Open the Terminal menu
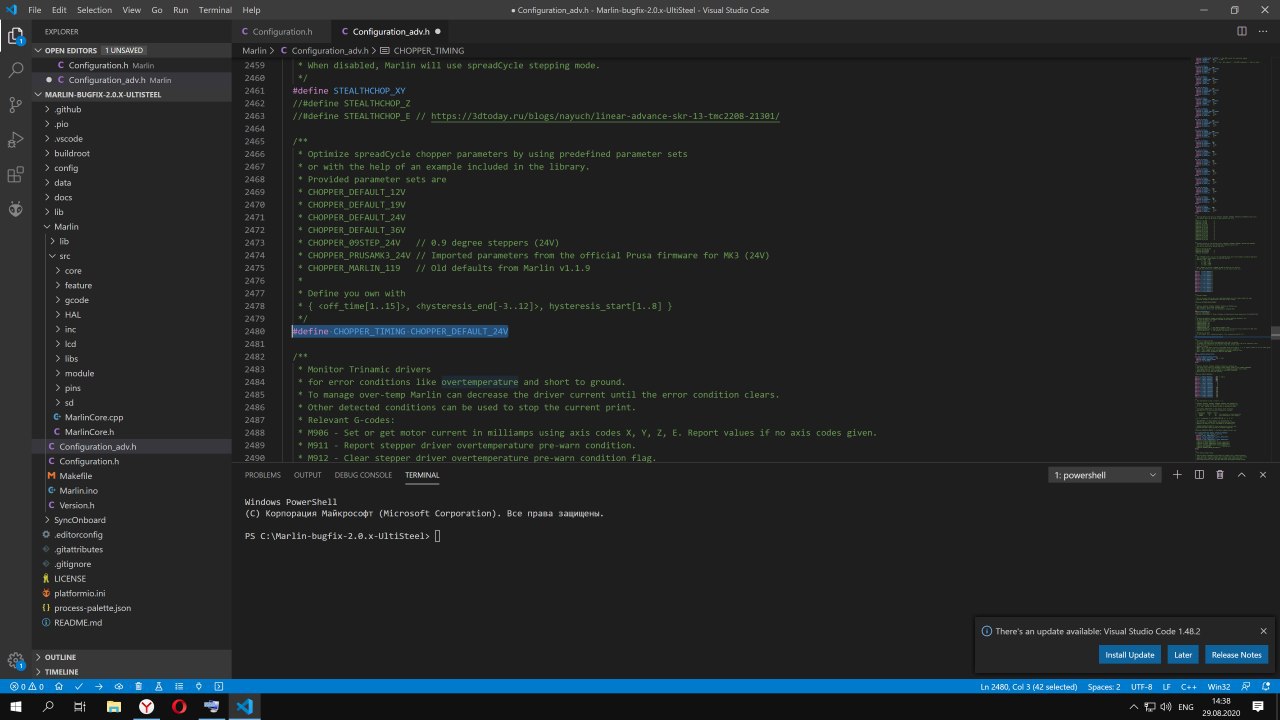Viewport: 1280px width, 720px height. pos(215,10)
